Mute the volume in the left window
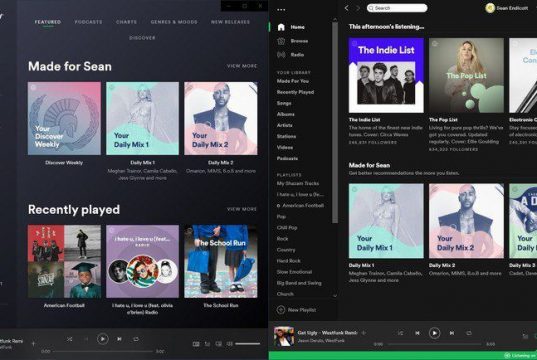537x360 pixels. tap(230, 344)
